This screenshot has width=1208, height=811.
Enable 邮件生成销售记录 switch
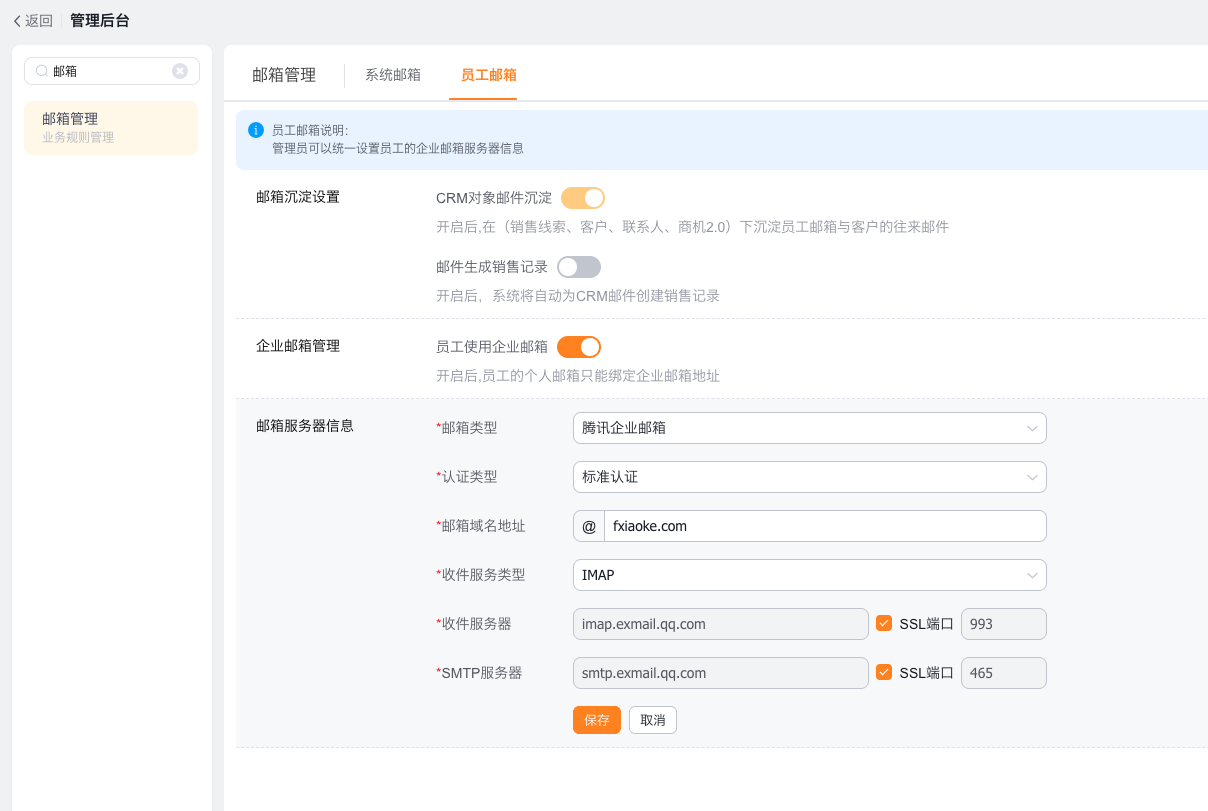tap(578, 267)
